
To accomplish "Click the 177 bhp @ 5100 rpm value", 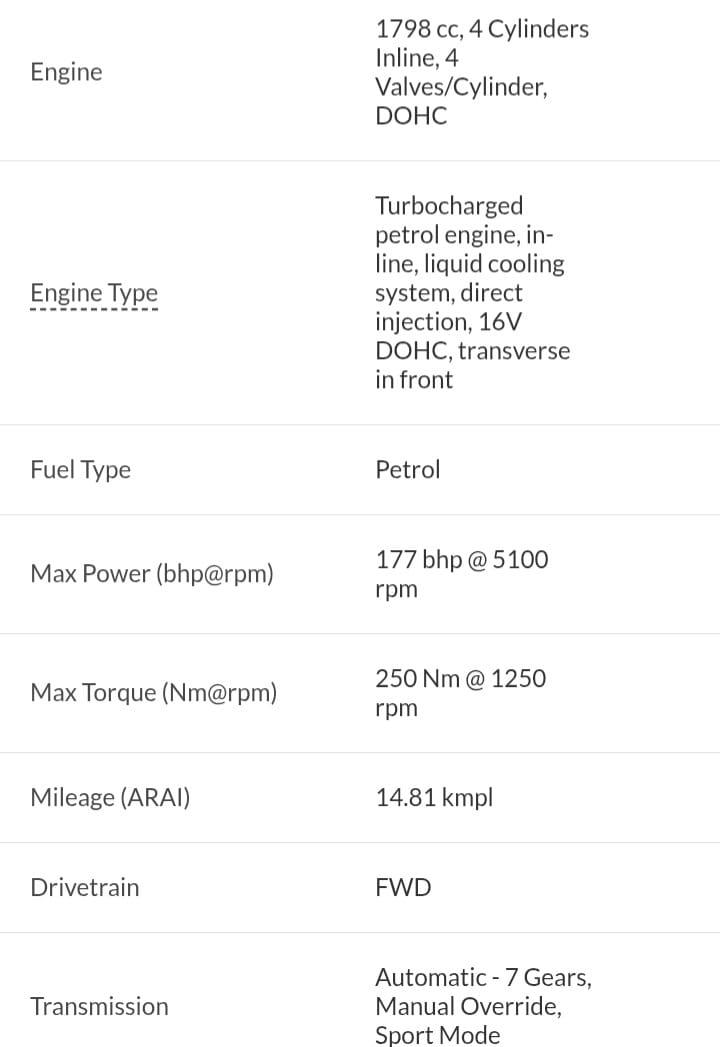I will [x=462, y=574].
